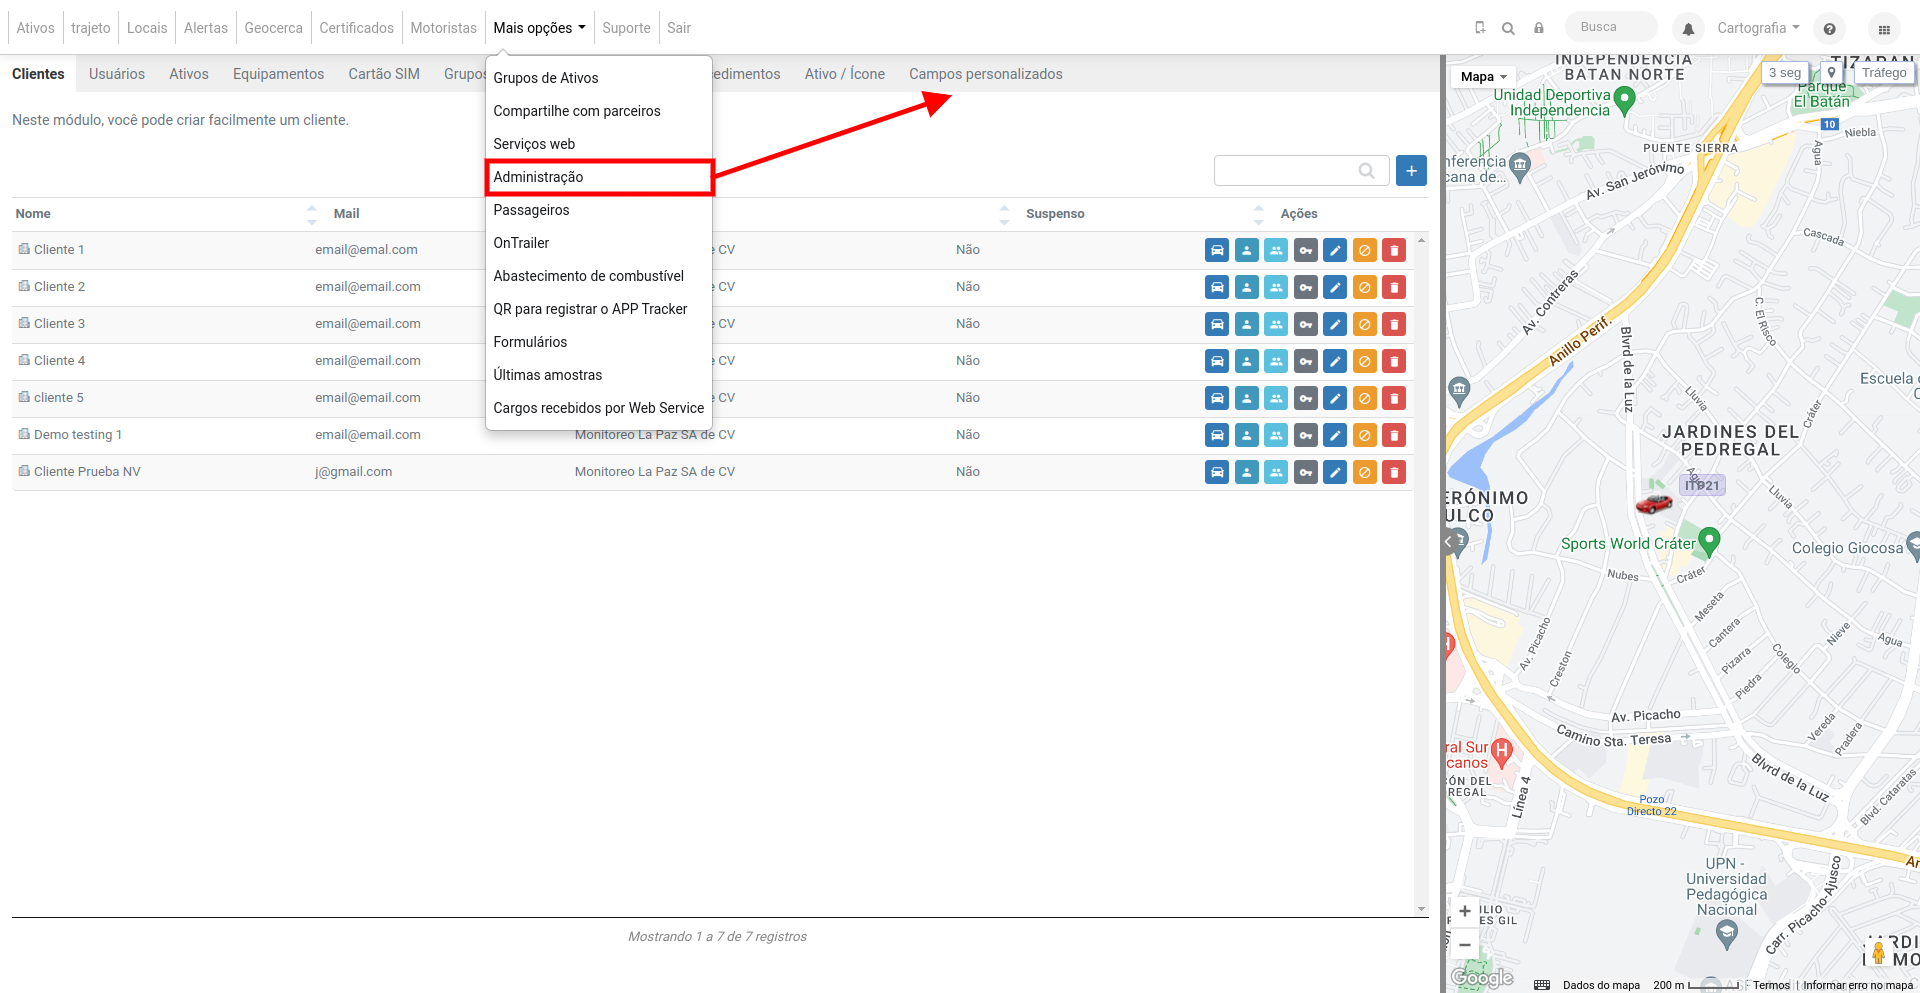Switch to the Usuários tab
The height and width of the screenshot is (993, 1920).
117,74
